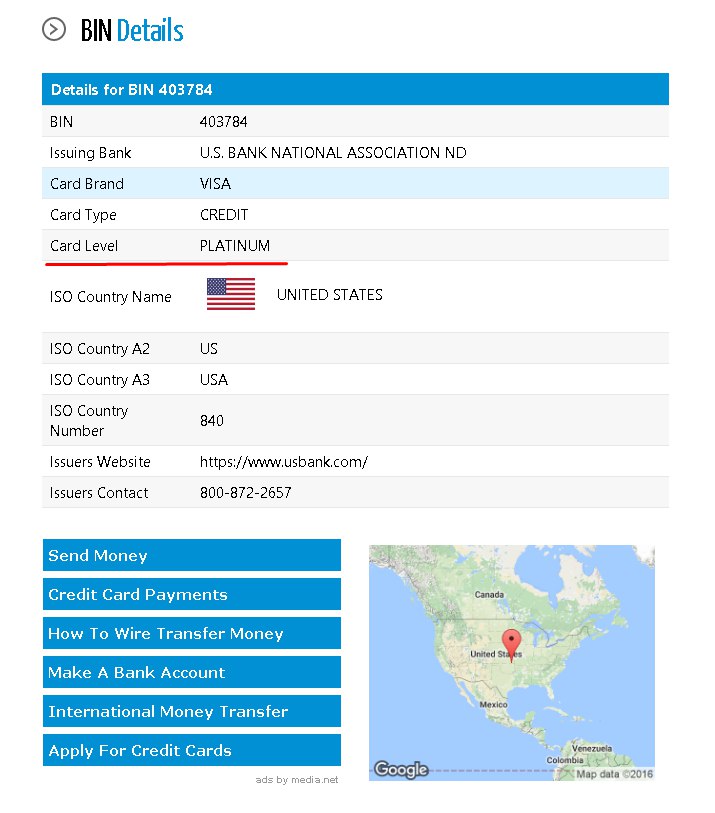Click the Card Level PLATINUM row

(x=355, y=245)
